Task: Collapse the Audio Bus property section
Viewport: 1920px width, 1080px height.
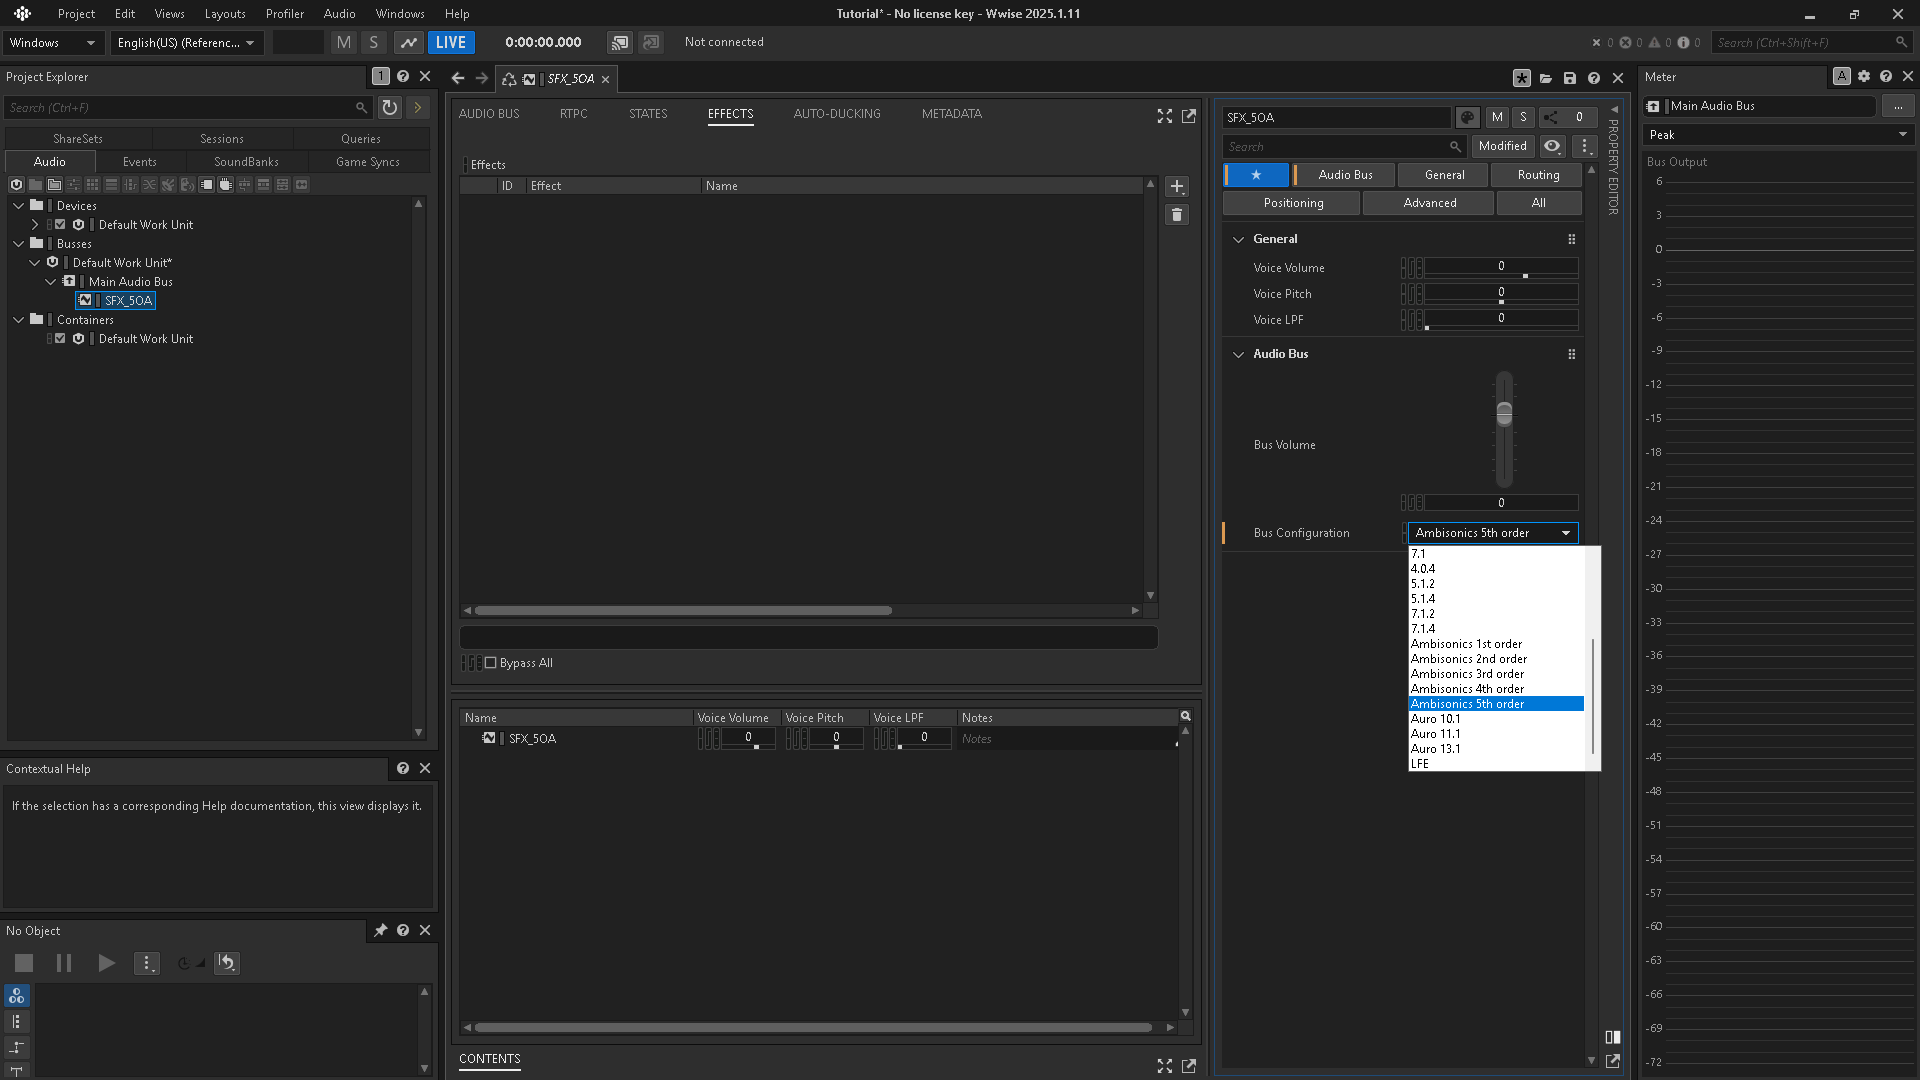Action: coord(1239,354)
